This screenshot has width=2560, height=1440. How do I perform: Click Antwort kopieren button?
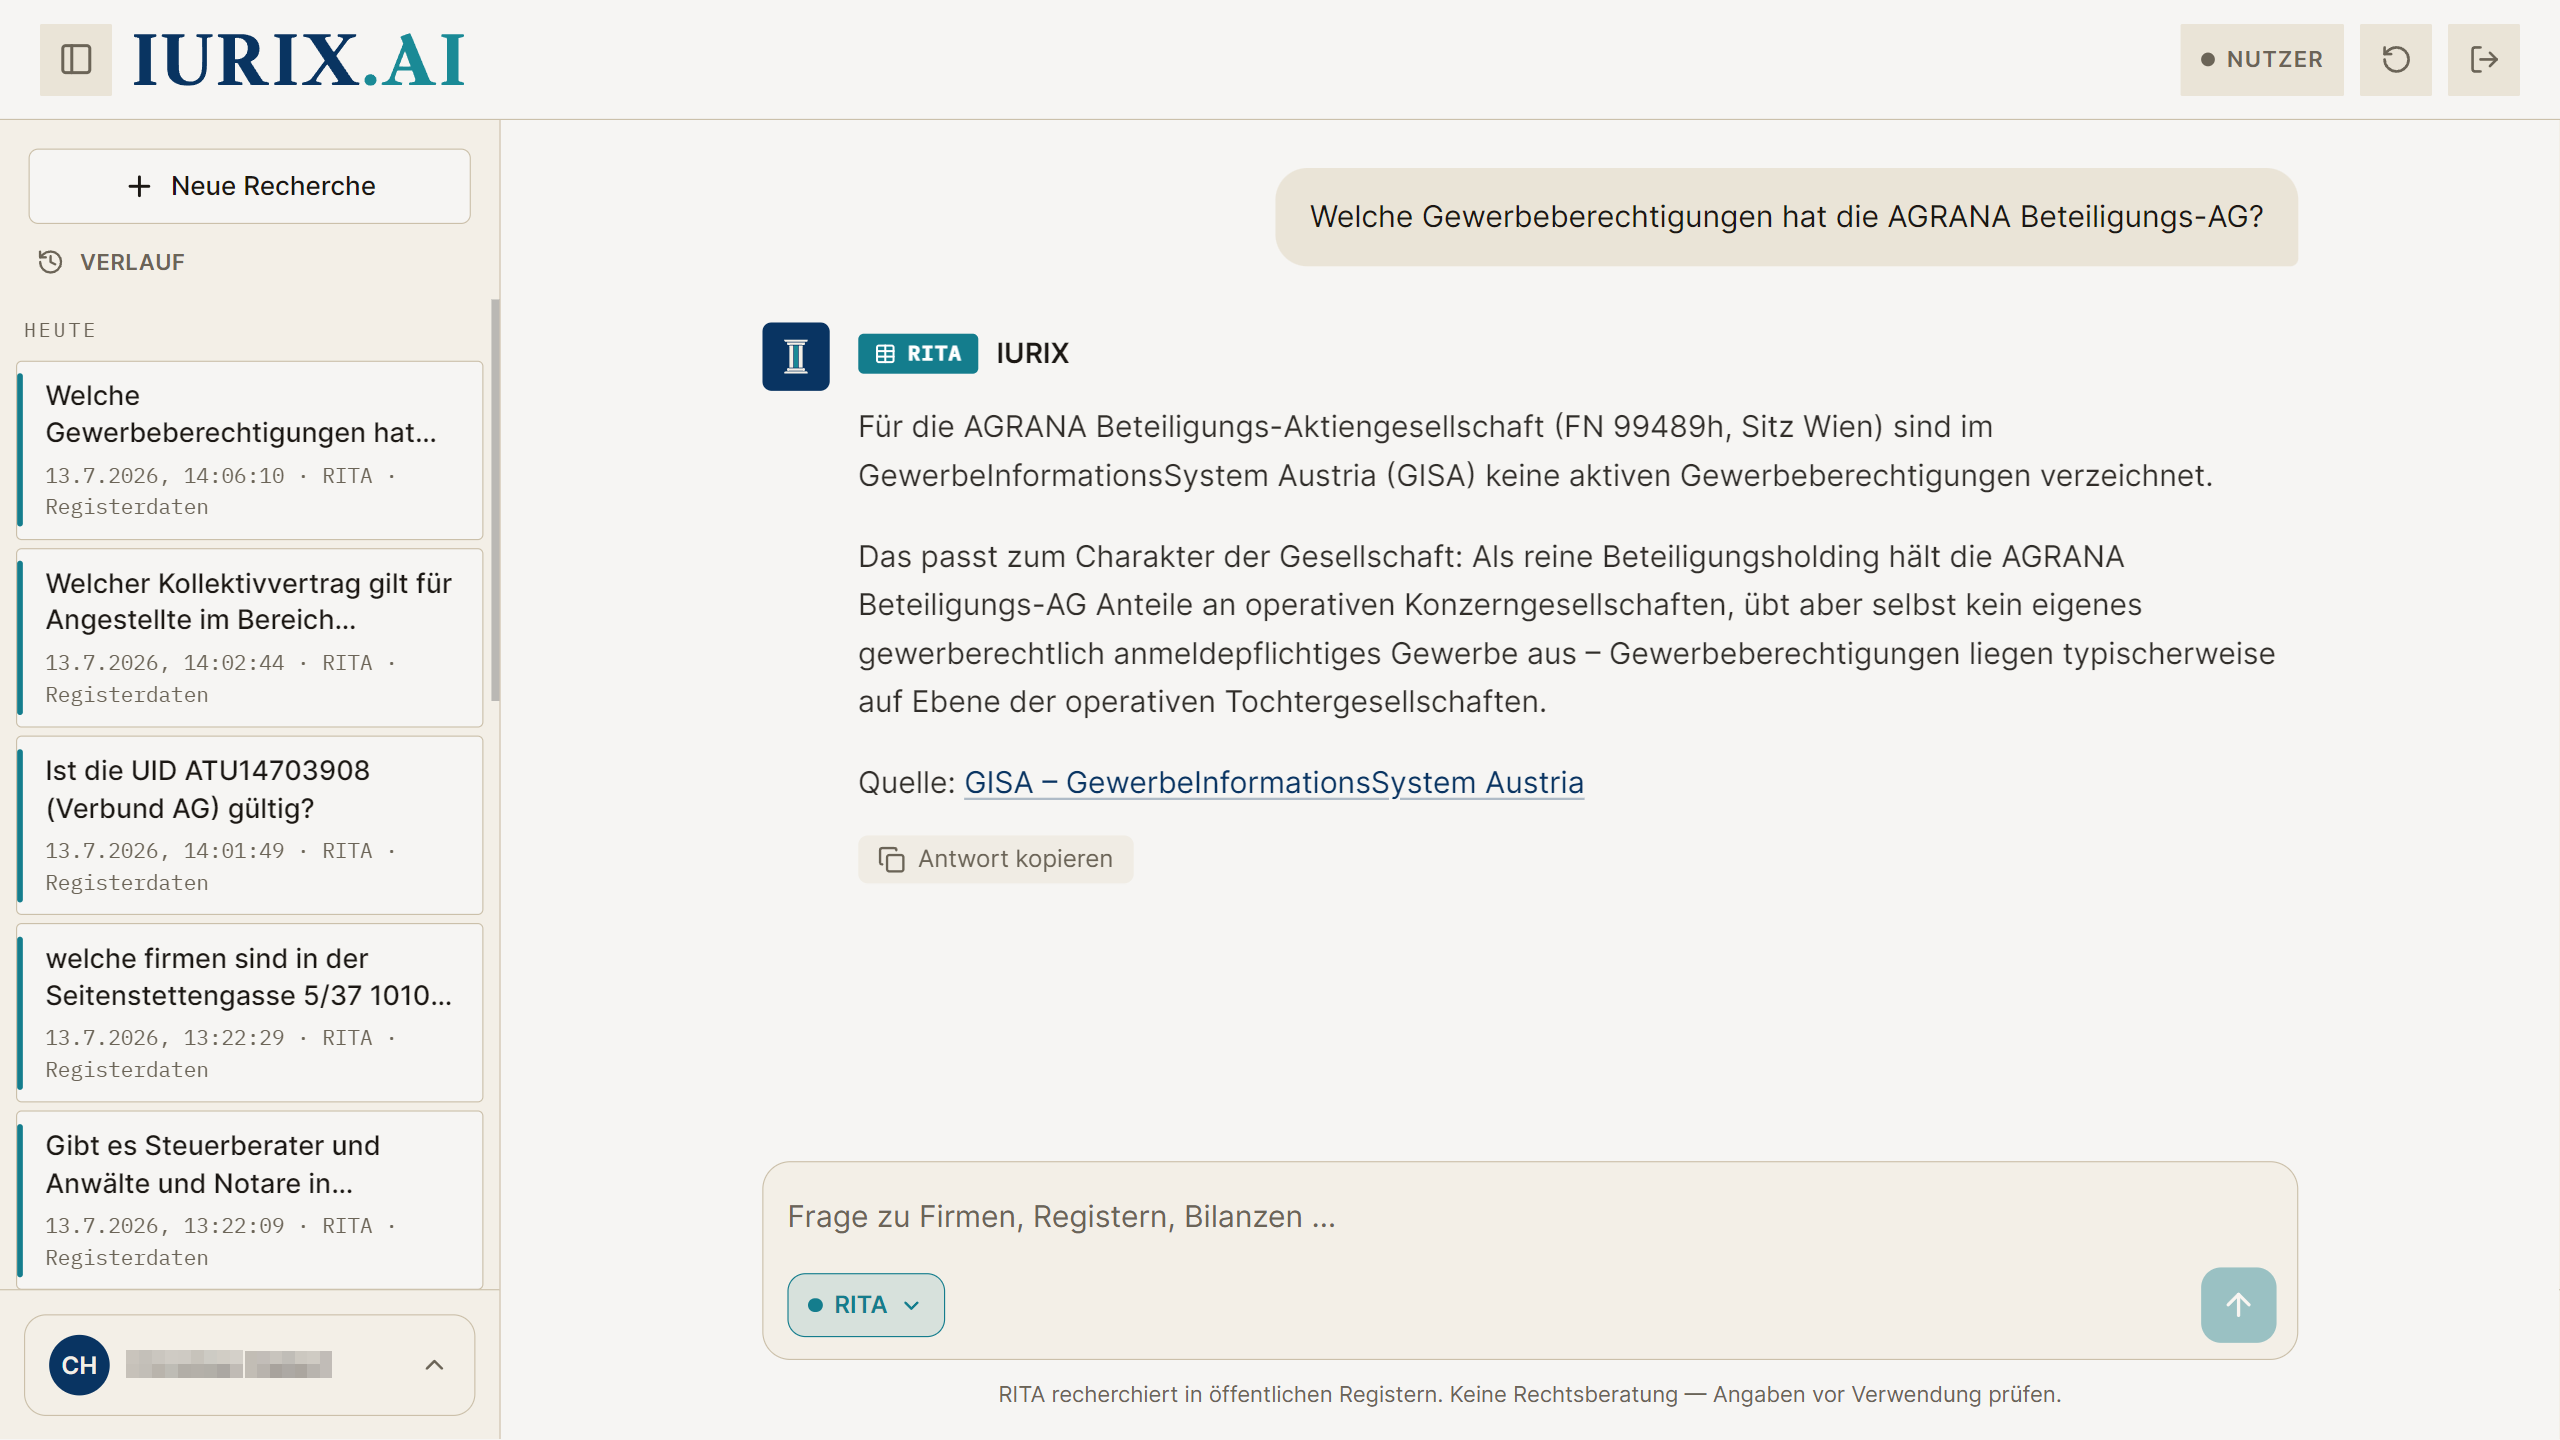click(995, 859)
